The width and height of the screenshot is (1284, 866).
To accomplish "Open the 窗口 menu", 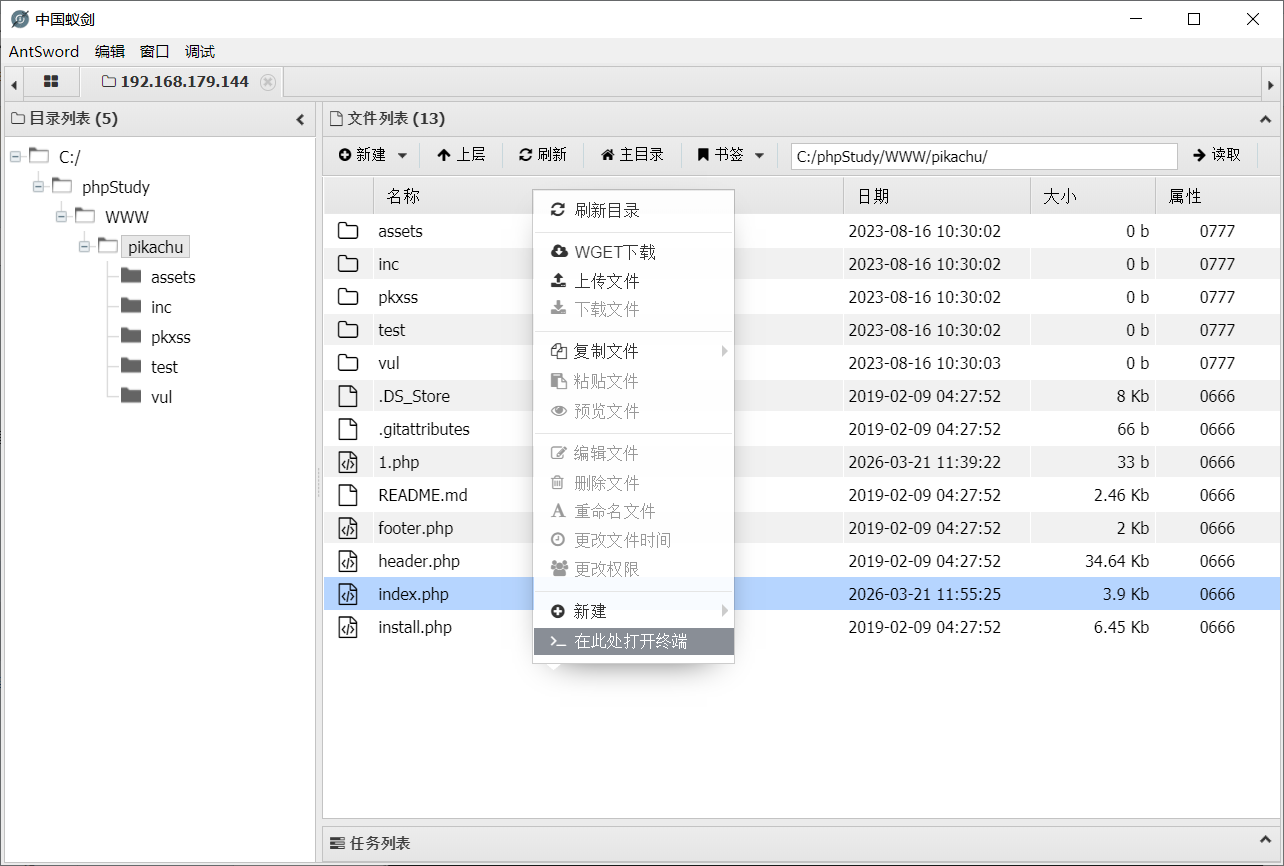I will point(155,52).
